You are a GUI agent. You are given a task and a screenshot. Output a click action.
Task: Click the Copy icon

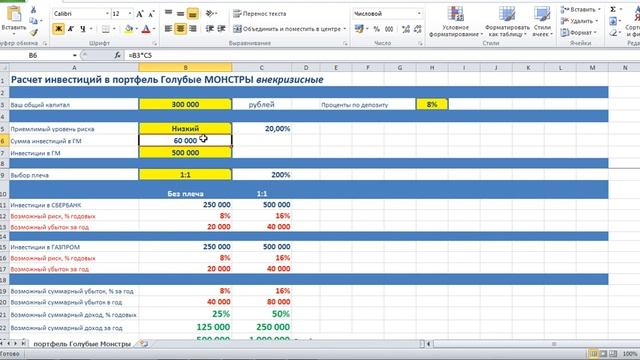click(33, 21)
